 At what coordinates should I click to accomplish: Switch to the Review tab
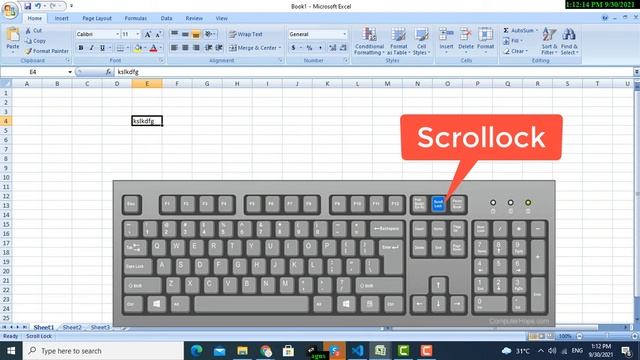194,18
